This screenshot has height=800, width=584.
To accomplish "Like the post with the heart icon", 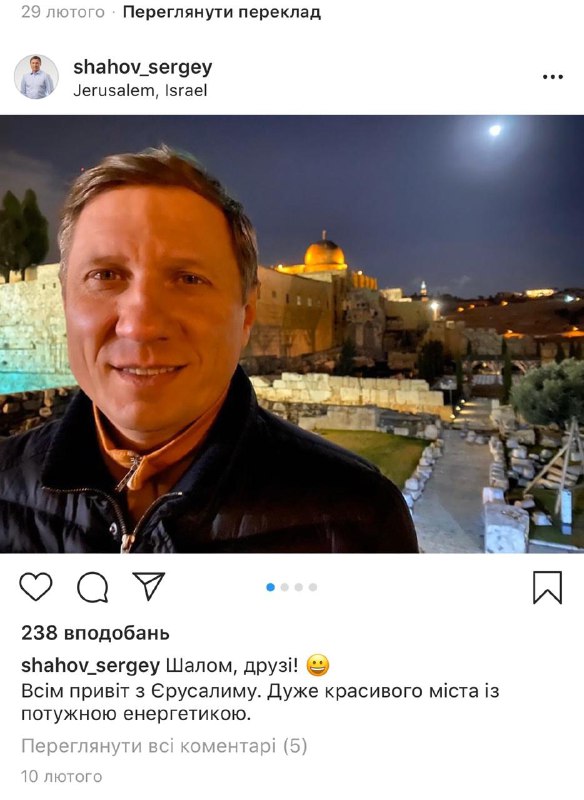I will click(36, 587).
